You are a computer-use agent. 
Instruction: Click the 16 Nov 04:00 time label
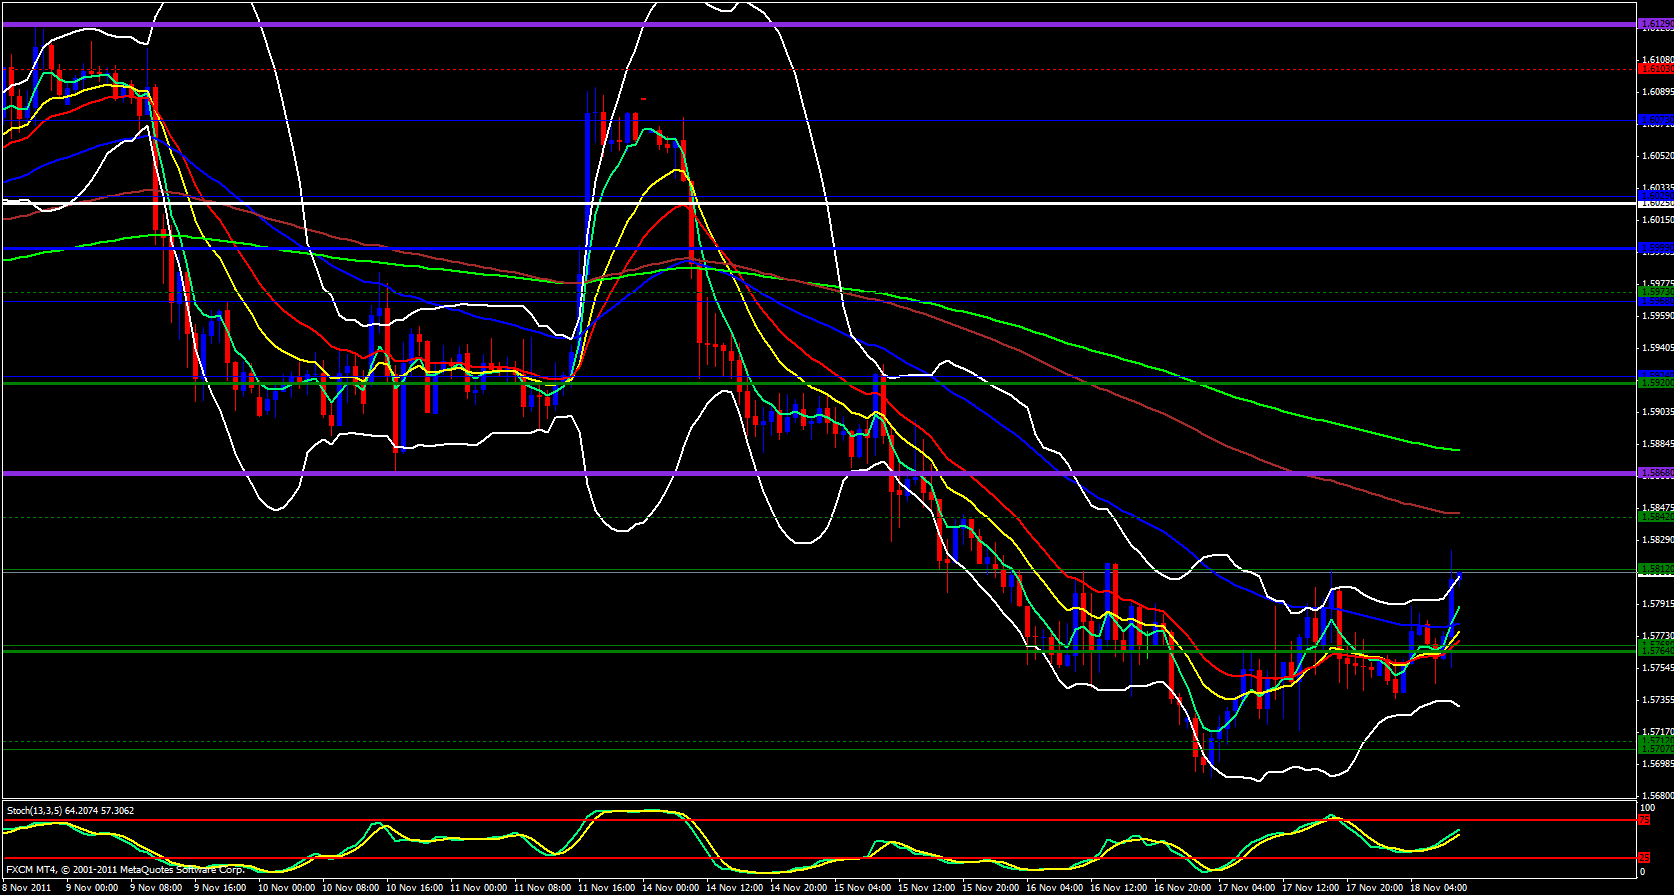click(1054, 887)
